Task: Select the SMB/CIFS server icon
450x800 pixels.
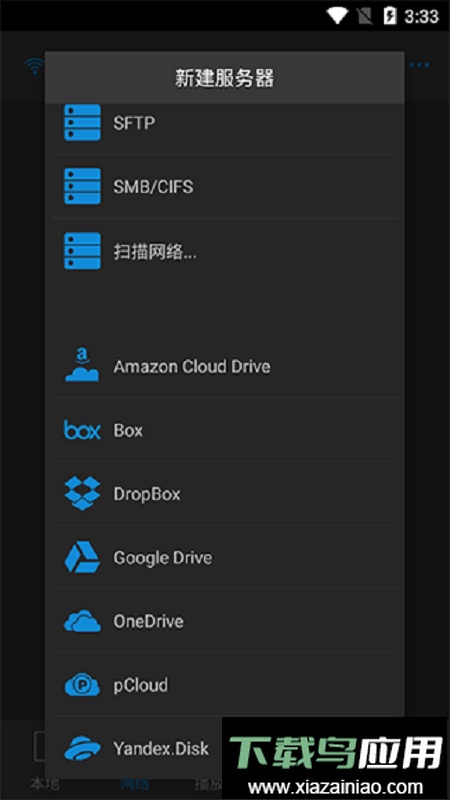Action: click(82, 187)
